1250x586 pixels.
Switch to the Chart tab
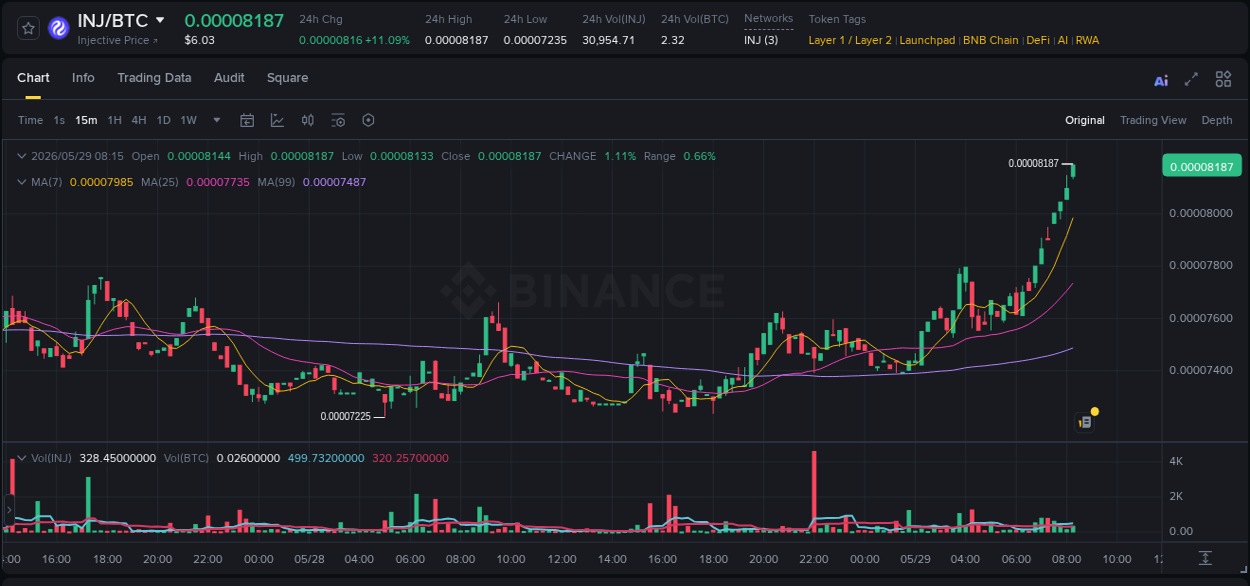(33, 78)
